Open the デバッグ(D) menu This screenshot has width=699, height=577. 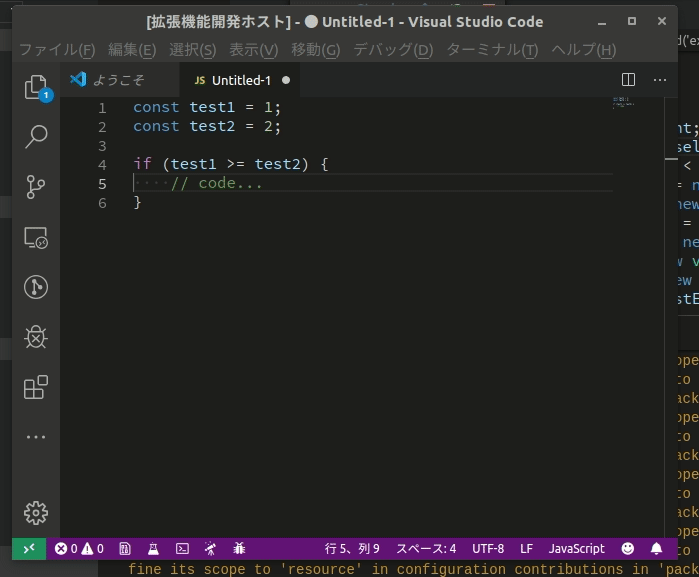(393, 49)
